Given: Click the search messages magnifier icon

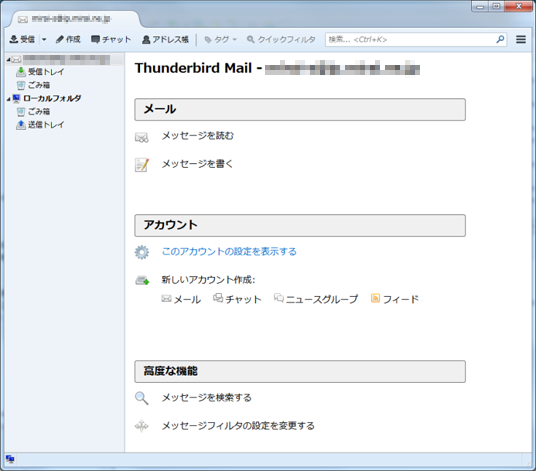Looking at the screenshot, I should pyautogui.click(x=142, y=398).
